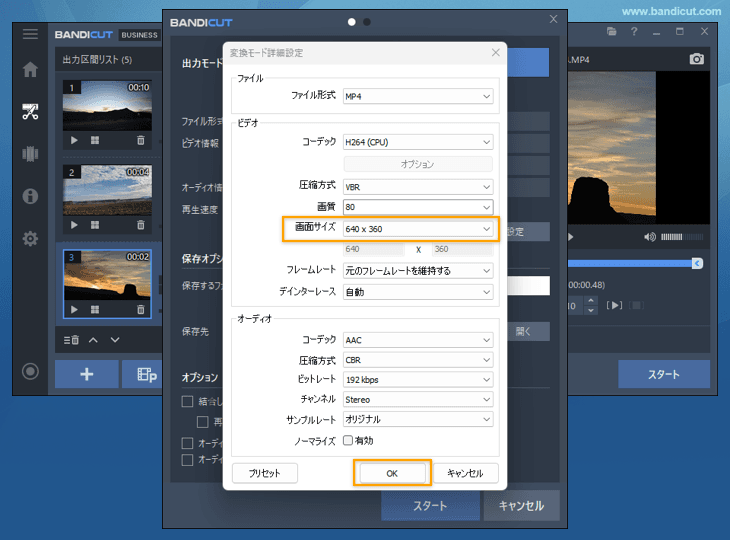
Task: Delete segment 1 with its trash icon
Action: [141, 140]
